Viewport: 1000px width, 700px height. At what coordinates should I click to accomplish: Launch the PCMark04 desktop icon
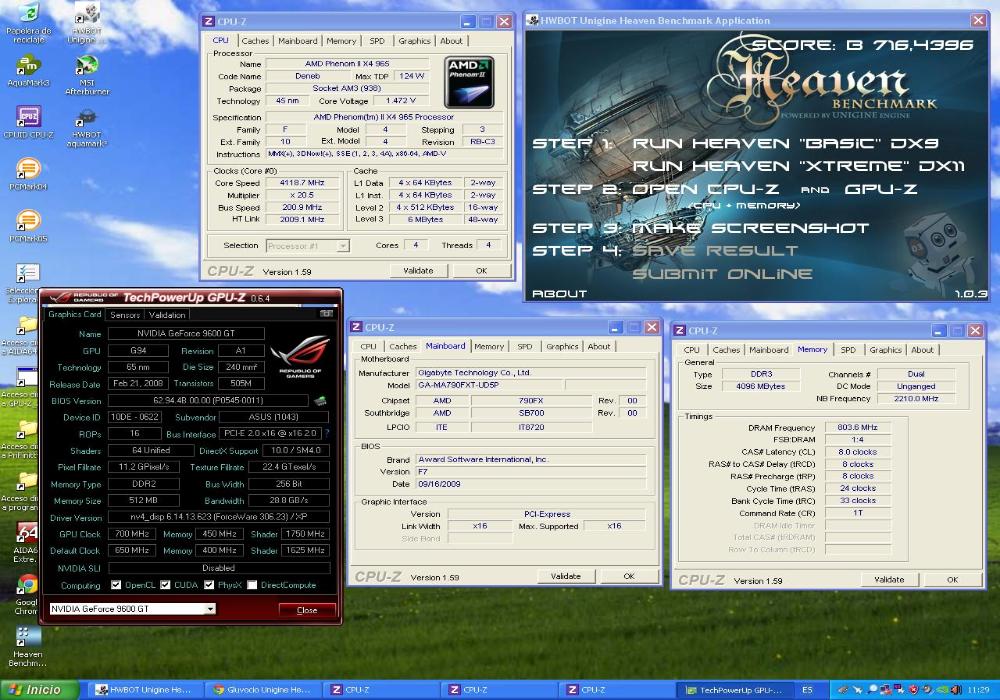pos(28,174)
